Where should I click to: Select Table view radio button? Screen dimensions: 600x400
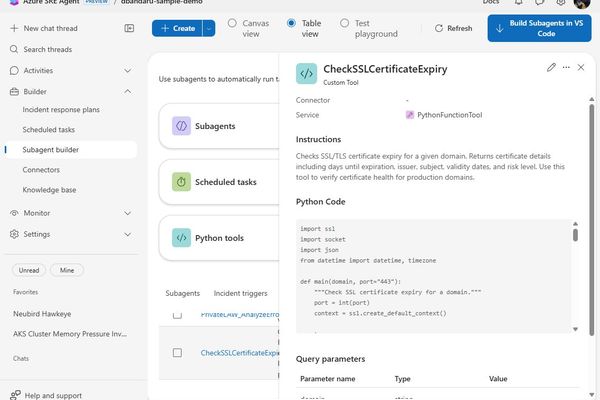pos(291,23)
